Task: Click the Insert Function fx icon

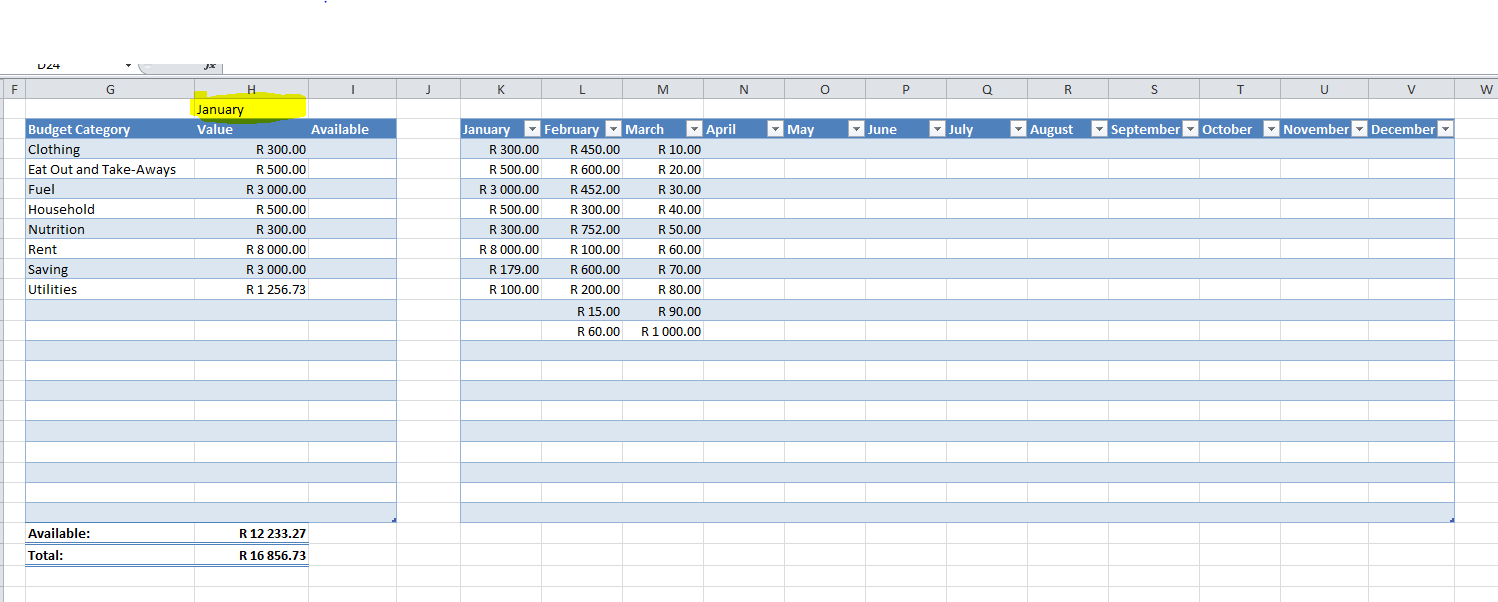Action: click(209, 66)
